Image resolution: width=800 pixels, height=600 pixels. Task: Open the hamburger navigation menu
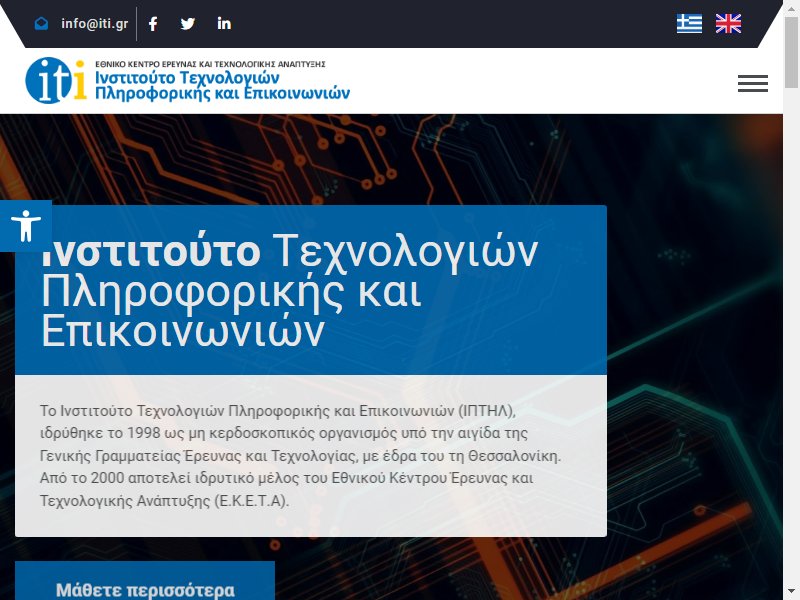(x=753, y=83)
